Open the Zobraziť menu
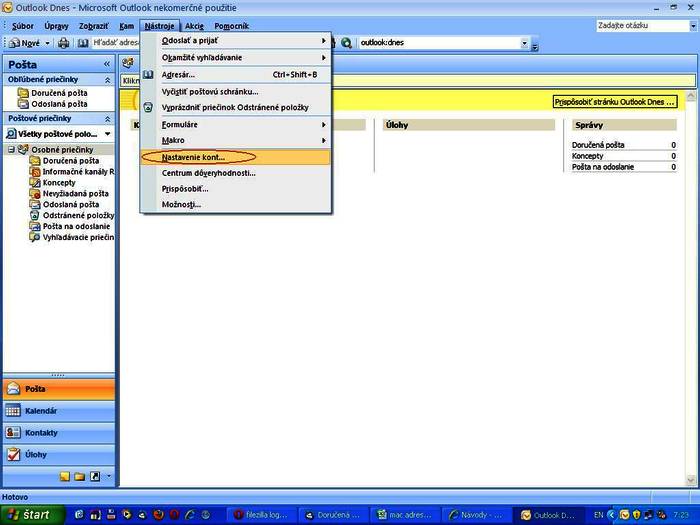 click(x=93, y=26)
